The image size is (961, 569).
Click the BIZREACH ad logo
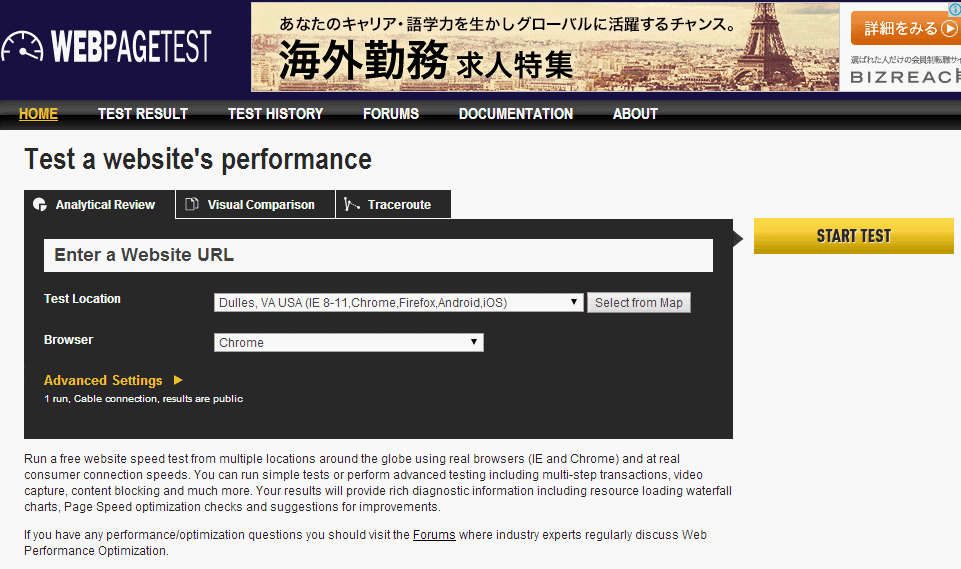coord(905,77)
